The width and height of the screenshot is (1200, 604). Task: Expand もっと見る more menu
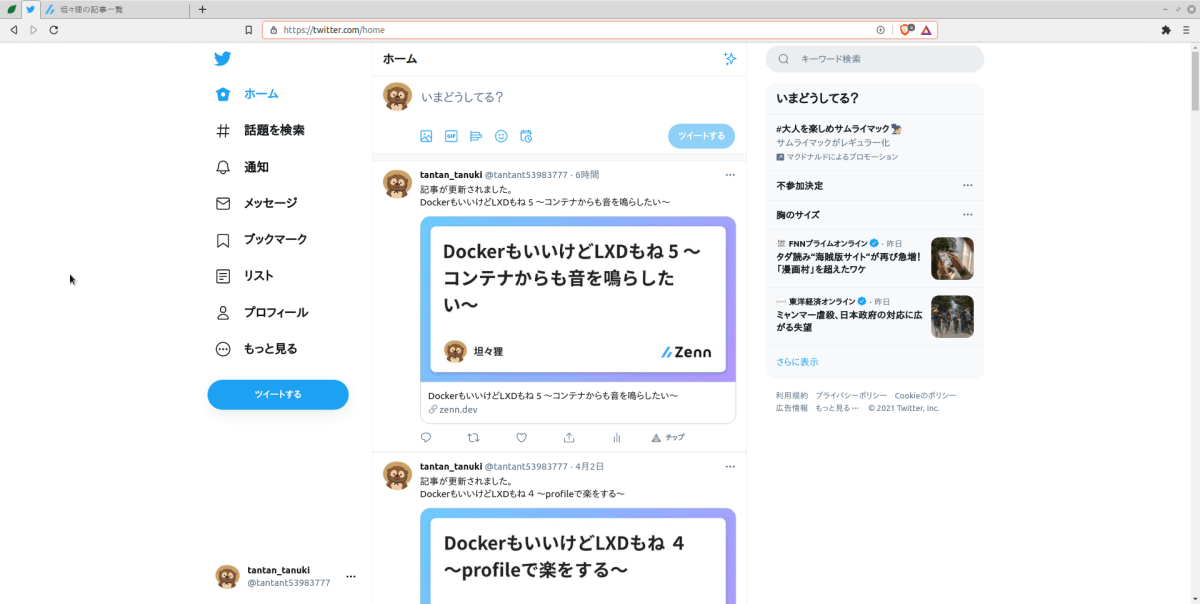click(257, 349)
